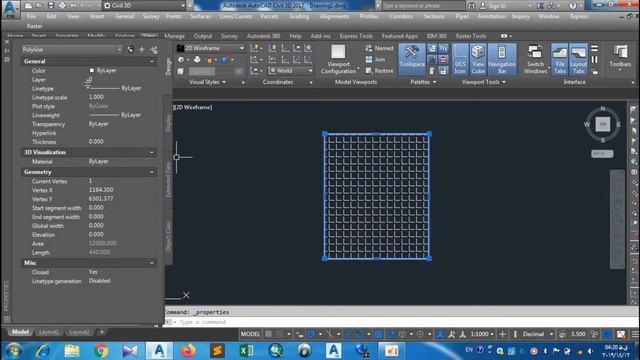Open the Switch Windows tool
Viewport: 640px width, 360px height.
click(x=535, y=59)
